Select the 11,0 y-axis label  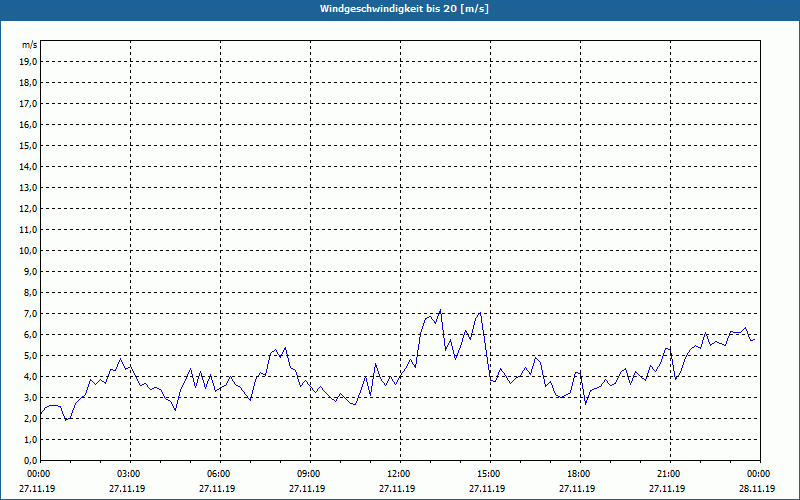coord(28,230)
